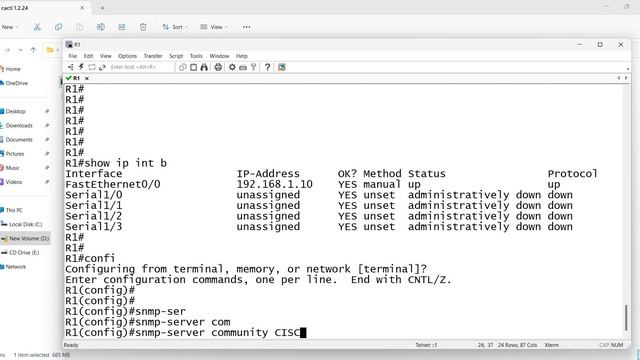
Task: Click the Share icon in Explorer toolbar
Action: [x=122, y=27]
